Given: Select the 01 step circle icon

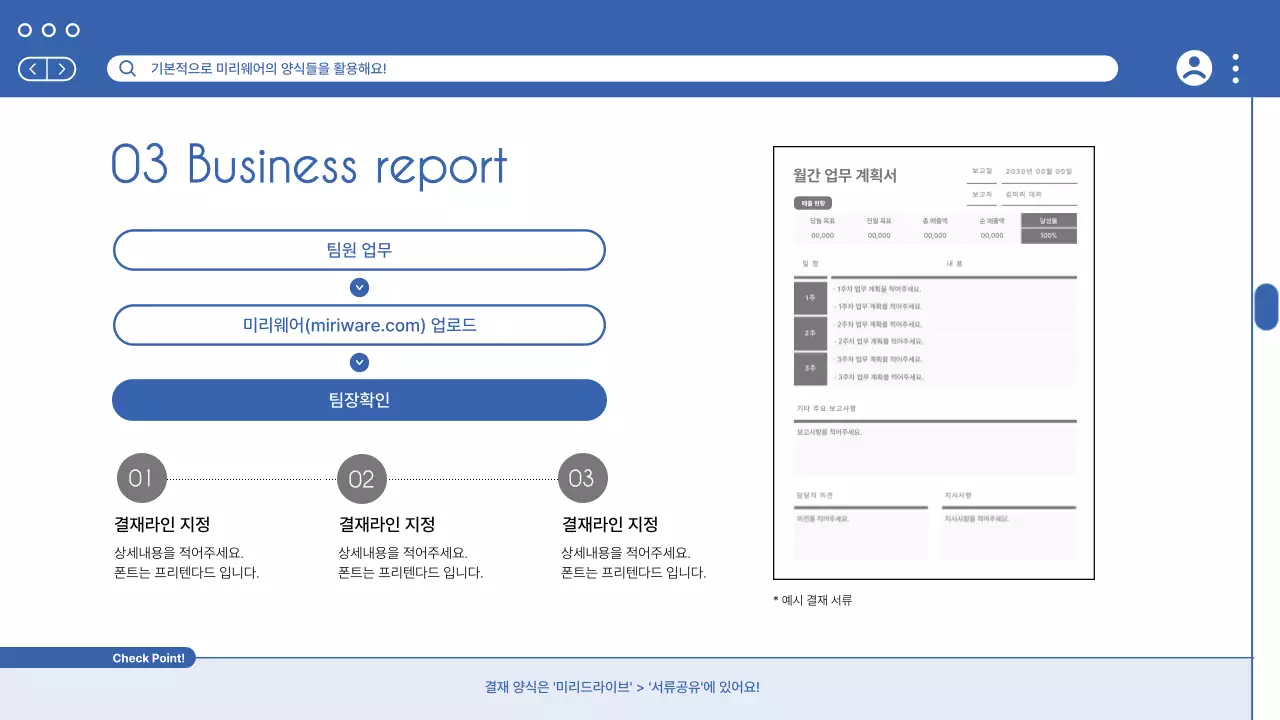Looking at the screenshot, I should tap(141, 477).
